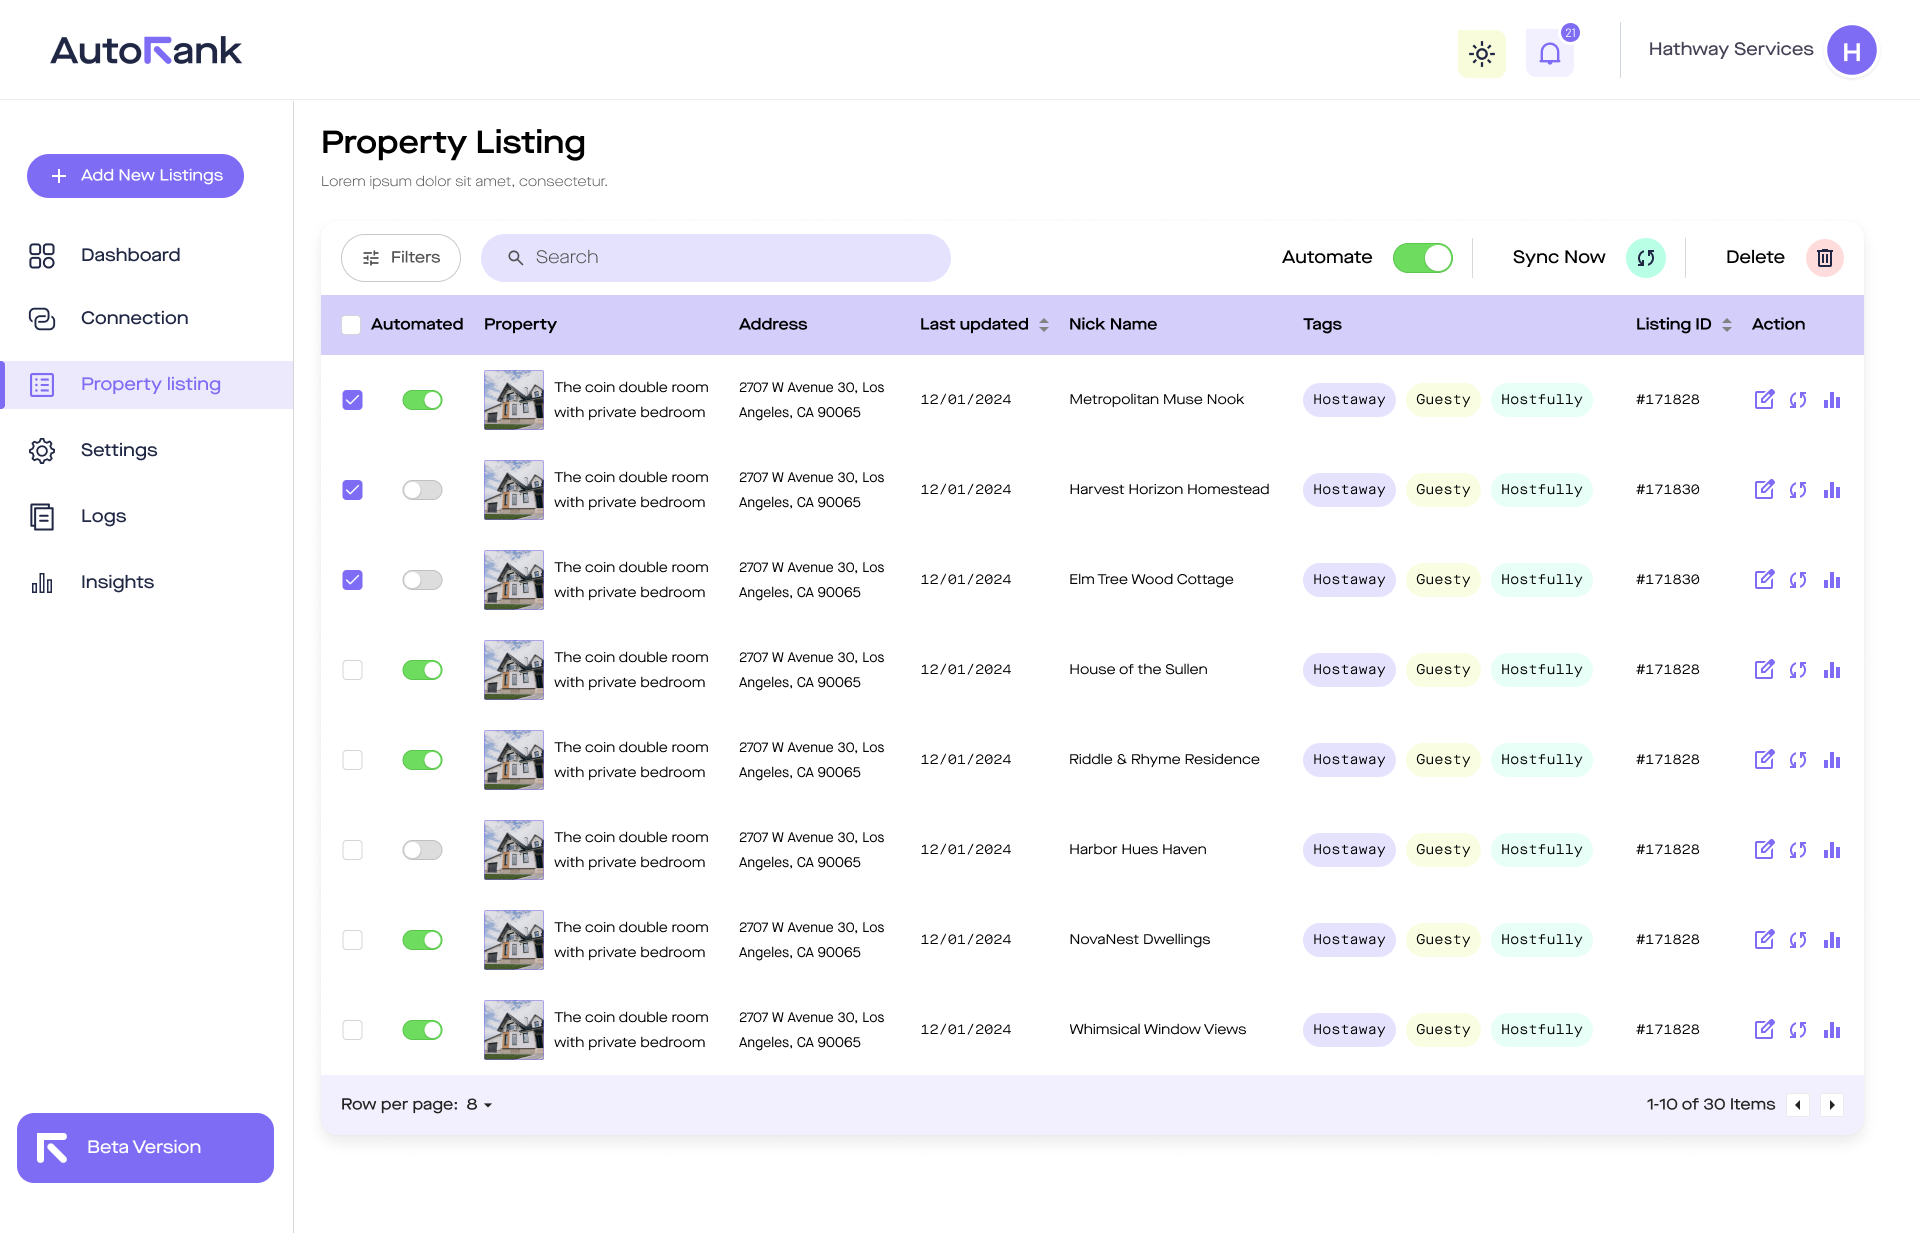
Task: Click the Delete trash icon
Action: pos(1824,258)
